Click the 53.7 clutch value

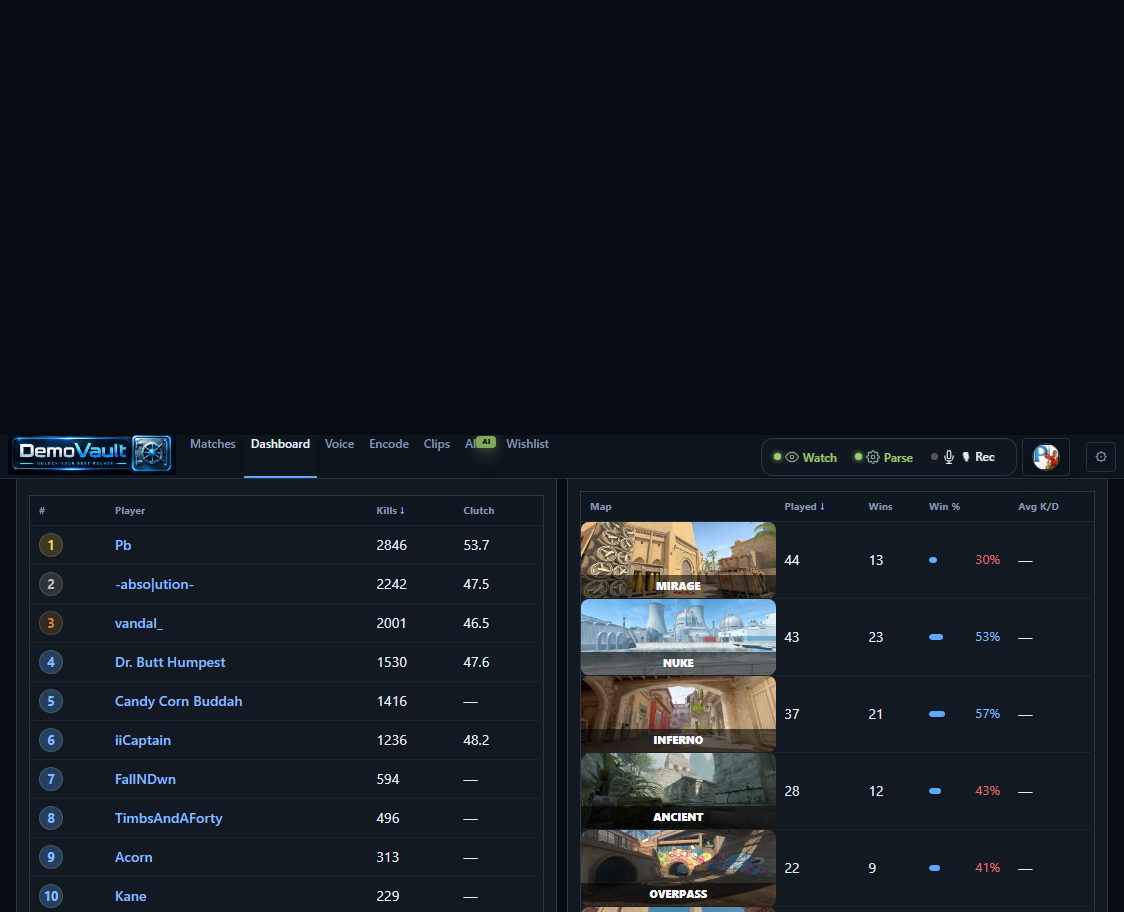(476, 545)
